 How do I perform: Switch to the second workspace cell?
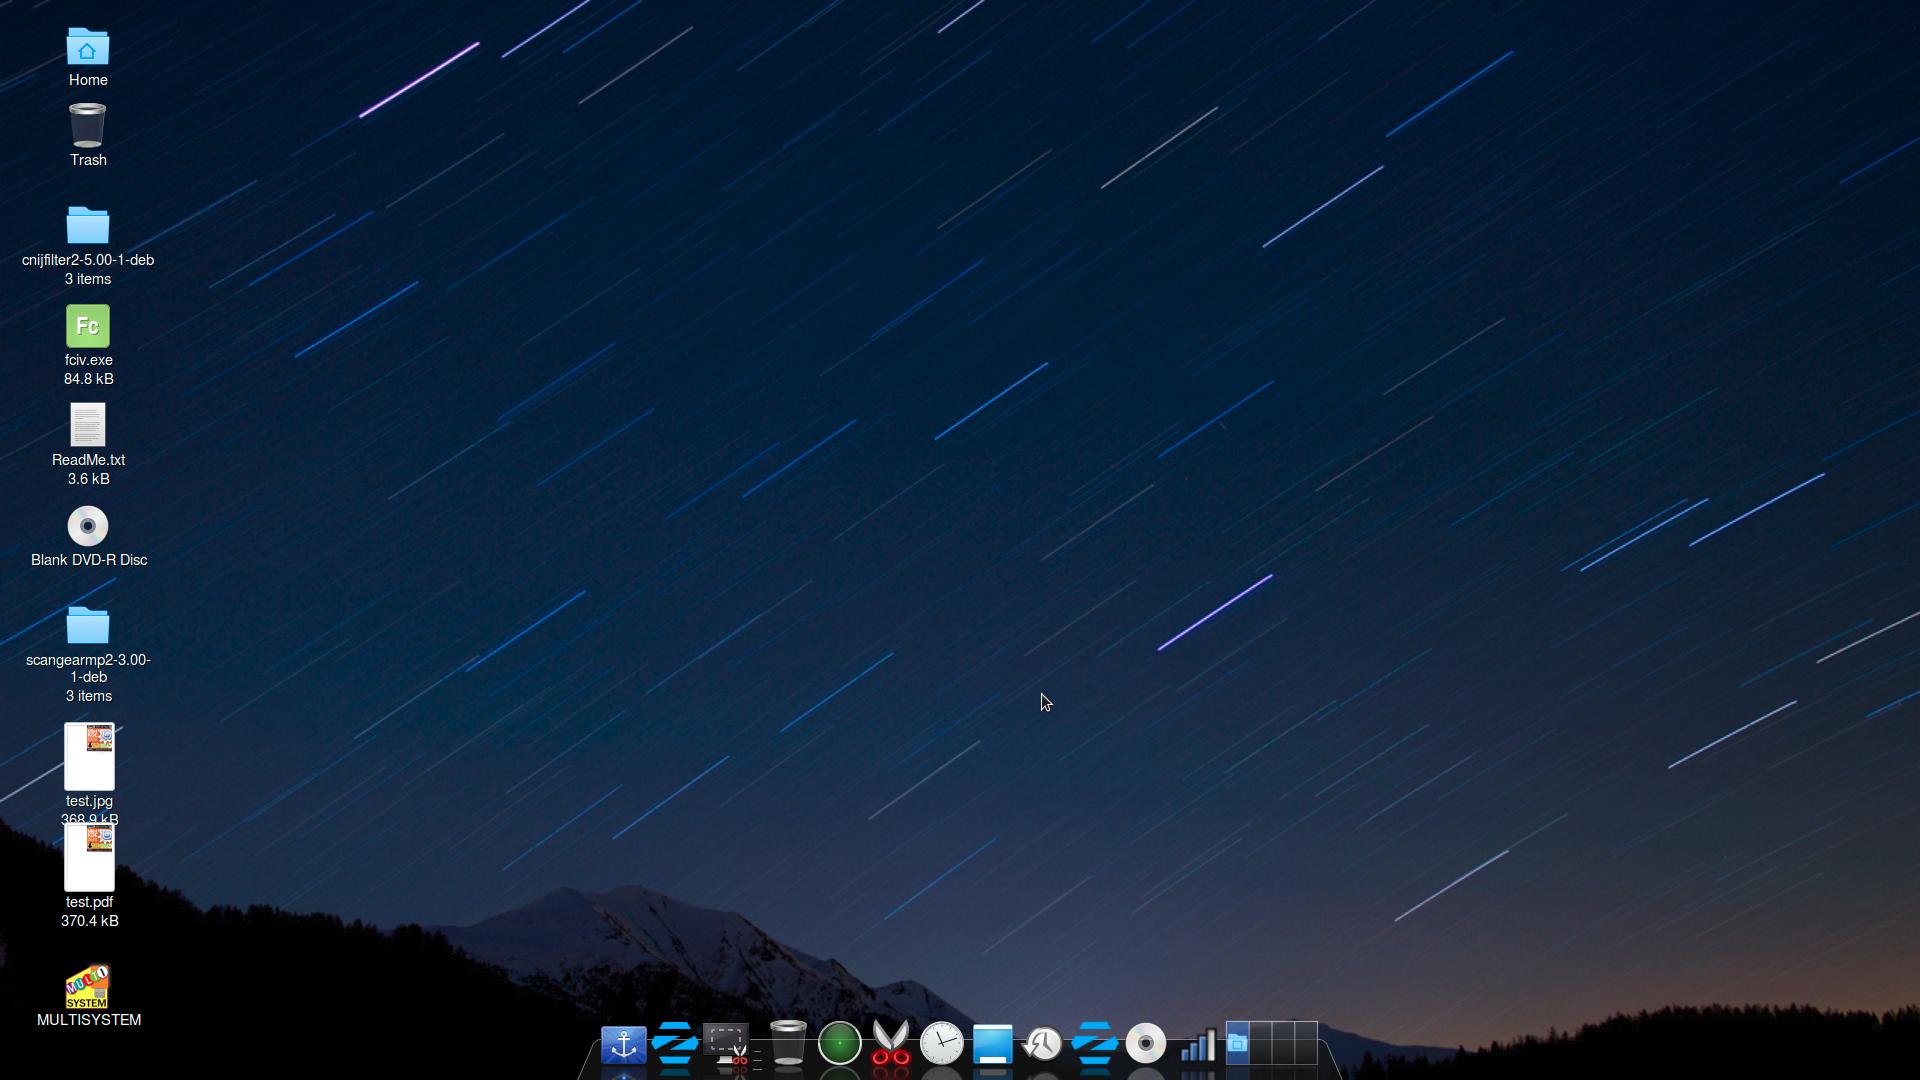point(1260,1043)
